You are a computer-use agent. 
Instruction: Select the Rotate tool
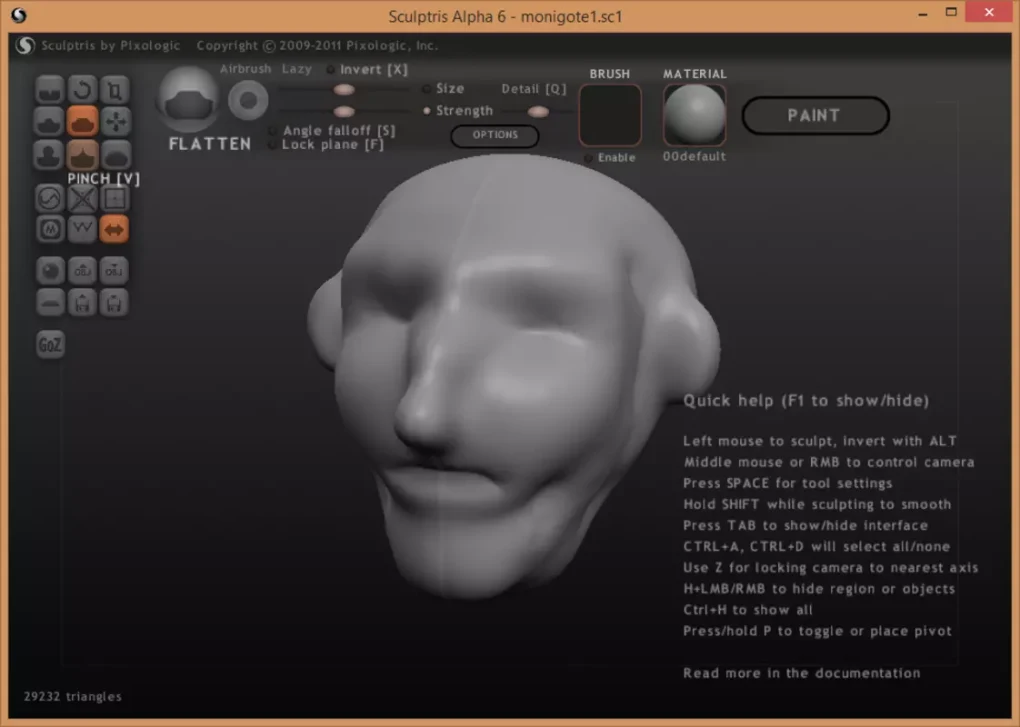coord(82,90)
